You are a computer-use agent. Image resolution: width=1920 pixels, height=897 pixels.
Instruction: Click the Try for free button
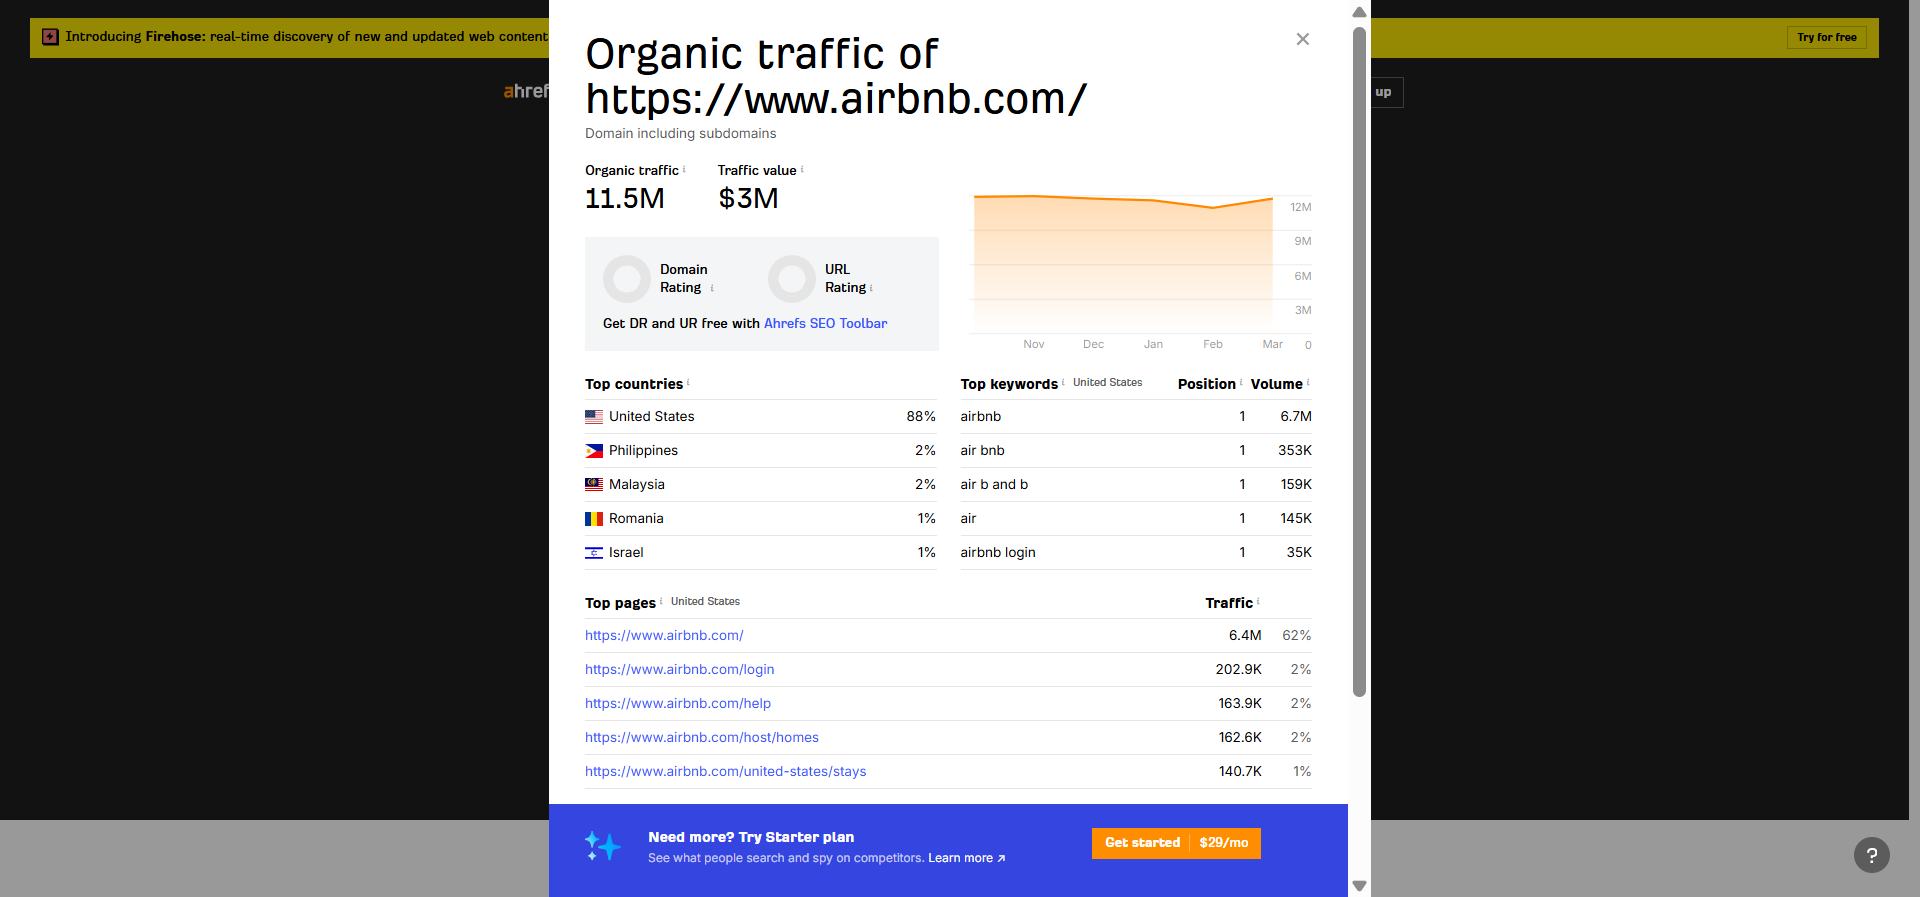click(1826, 37)
